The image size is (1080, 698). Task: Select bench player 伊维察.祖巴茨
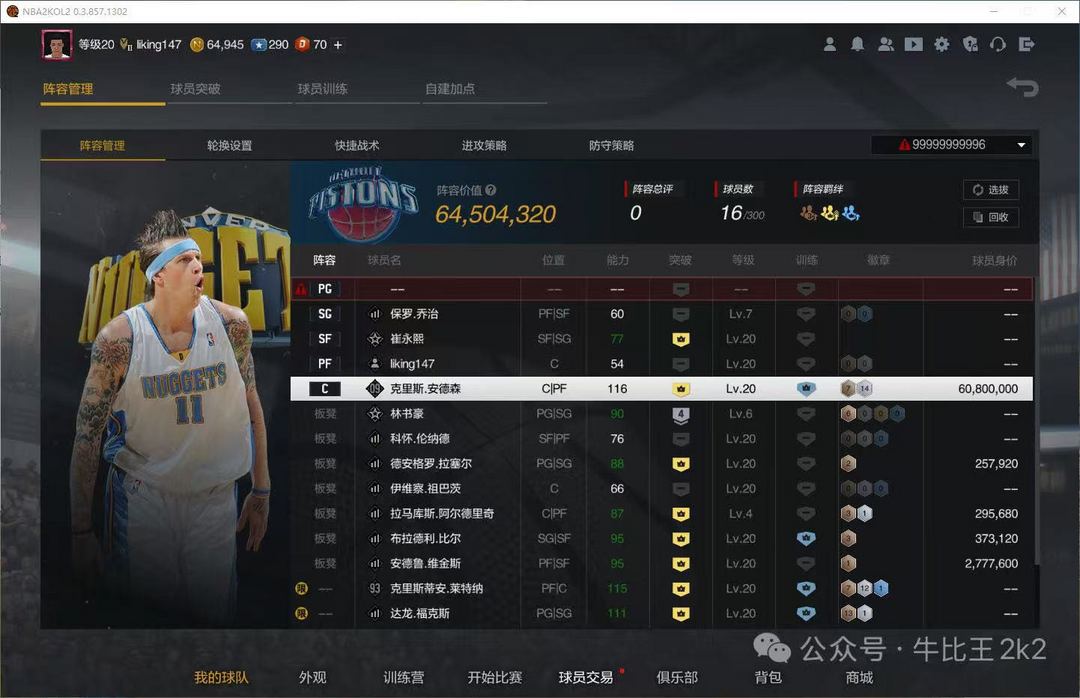click(x=662, y=489)
